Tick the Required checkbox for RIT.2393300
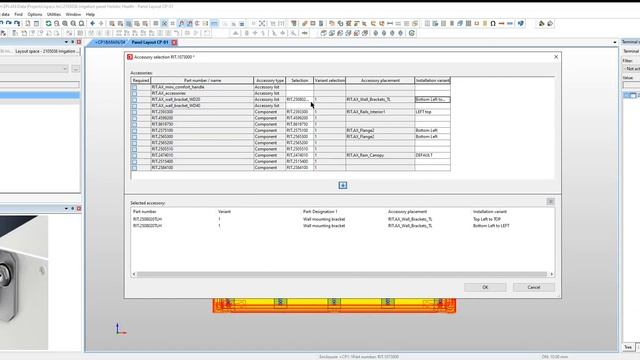Screen dimensions: 640x360 coord(134,112)
